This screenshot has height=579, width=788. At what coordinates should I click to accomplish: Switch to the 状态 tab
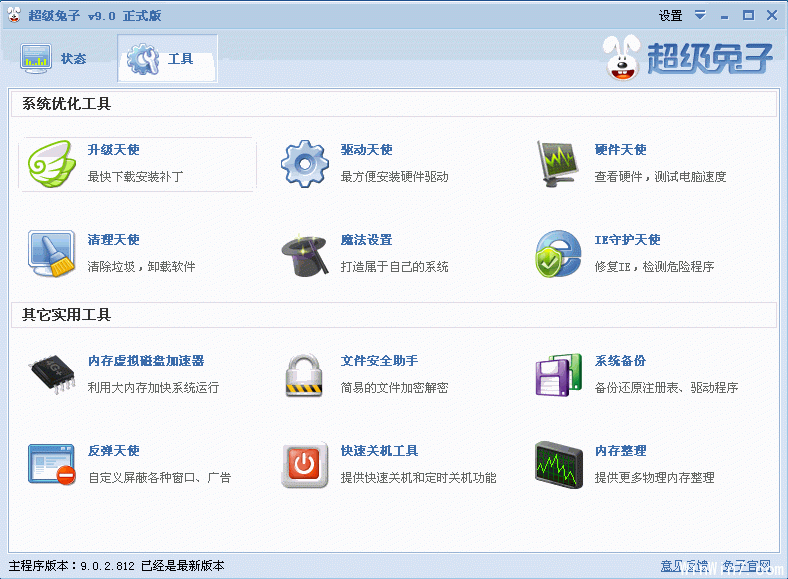tap(54, 58)
